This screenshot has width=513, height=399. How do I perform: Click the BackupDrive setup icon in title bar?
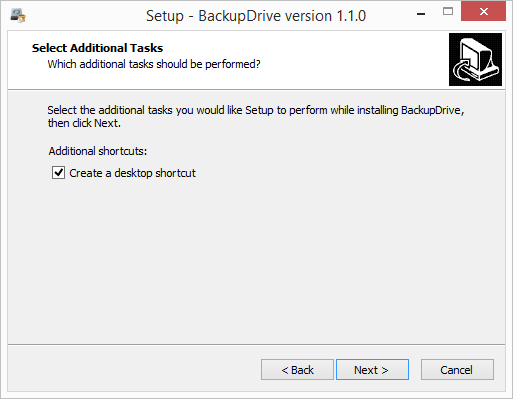[x=18, y=16]
